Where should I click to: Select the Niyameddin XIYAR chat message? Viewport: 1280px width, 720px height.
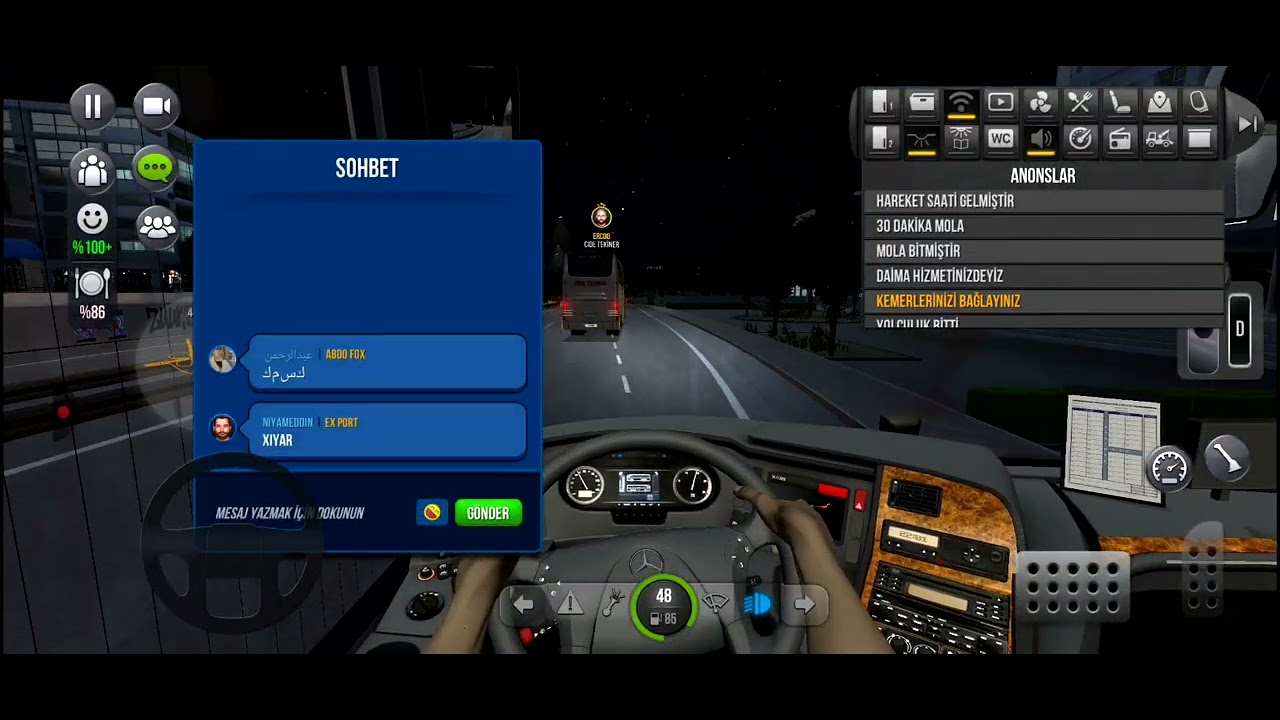coord(387,431)
